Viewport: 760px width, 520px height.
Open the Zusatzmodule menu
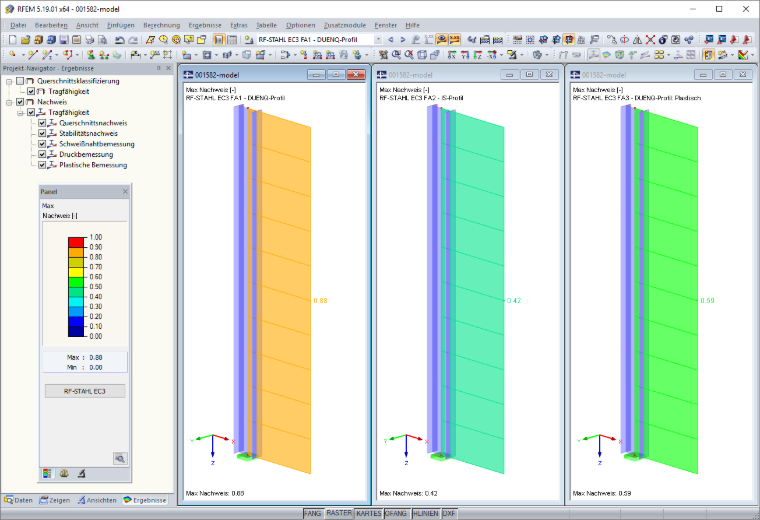pyautogui.click(x=345, y=25)
